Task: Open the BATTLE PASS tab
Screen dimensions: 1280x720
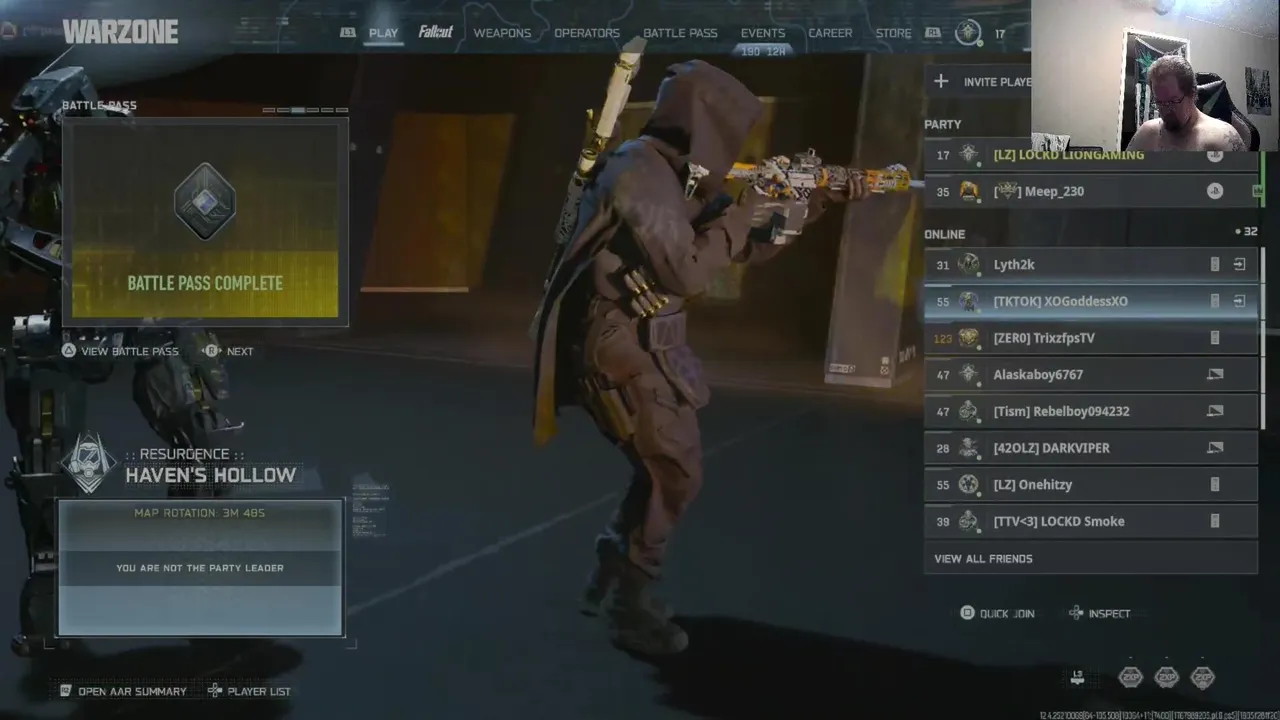Action: coord(680,33)
